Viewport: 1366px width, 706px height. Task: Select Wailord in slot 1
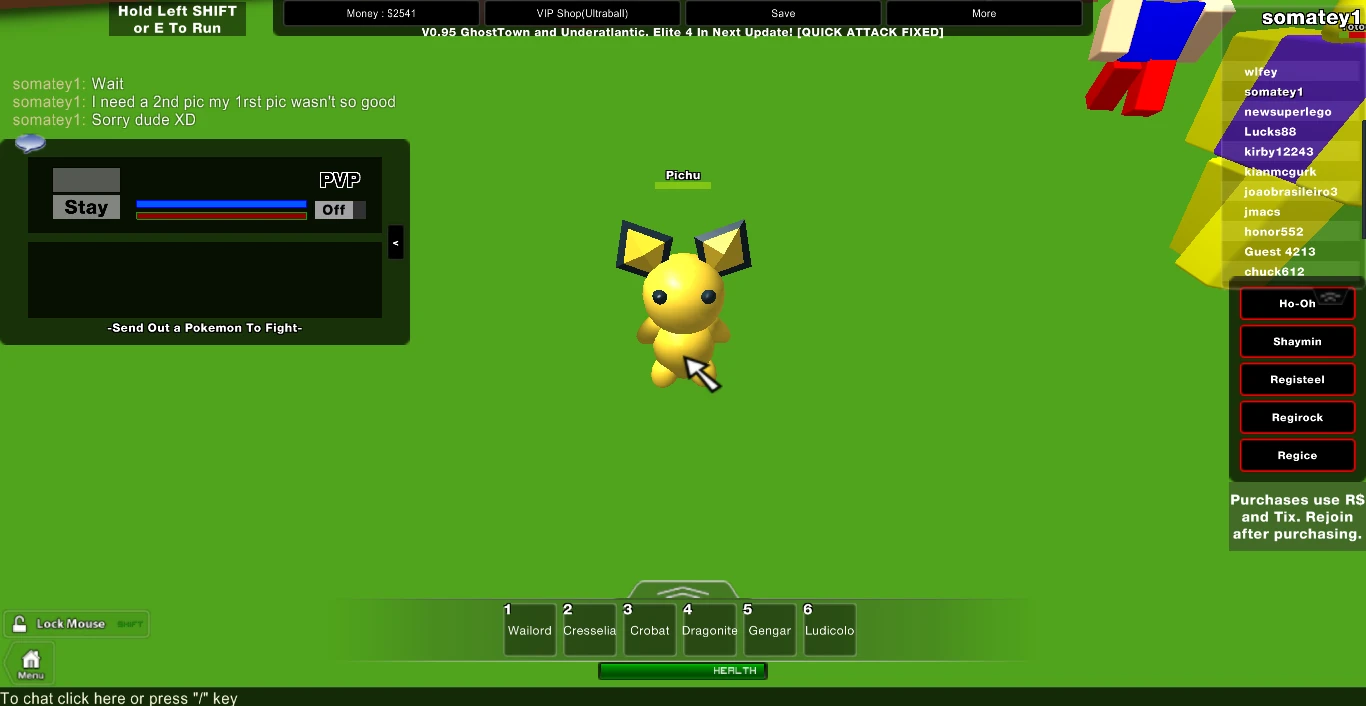(x=529, y=630)
